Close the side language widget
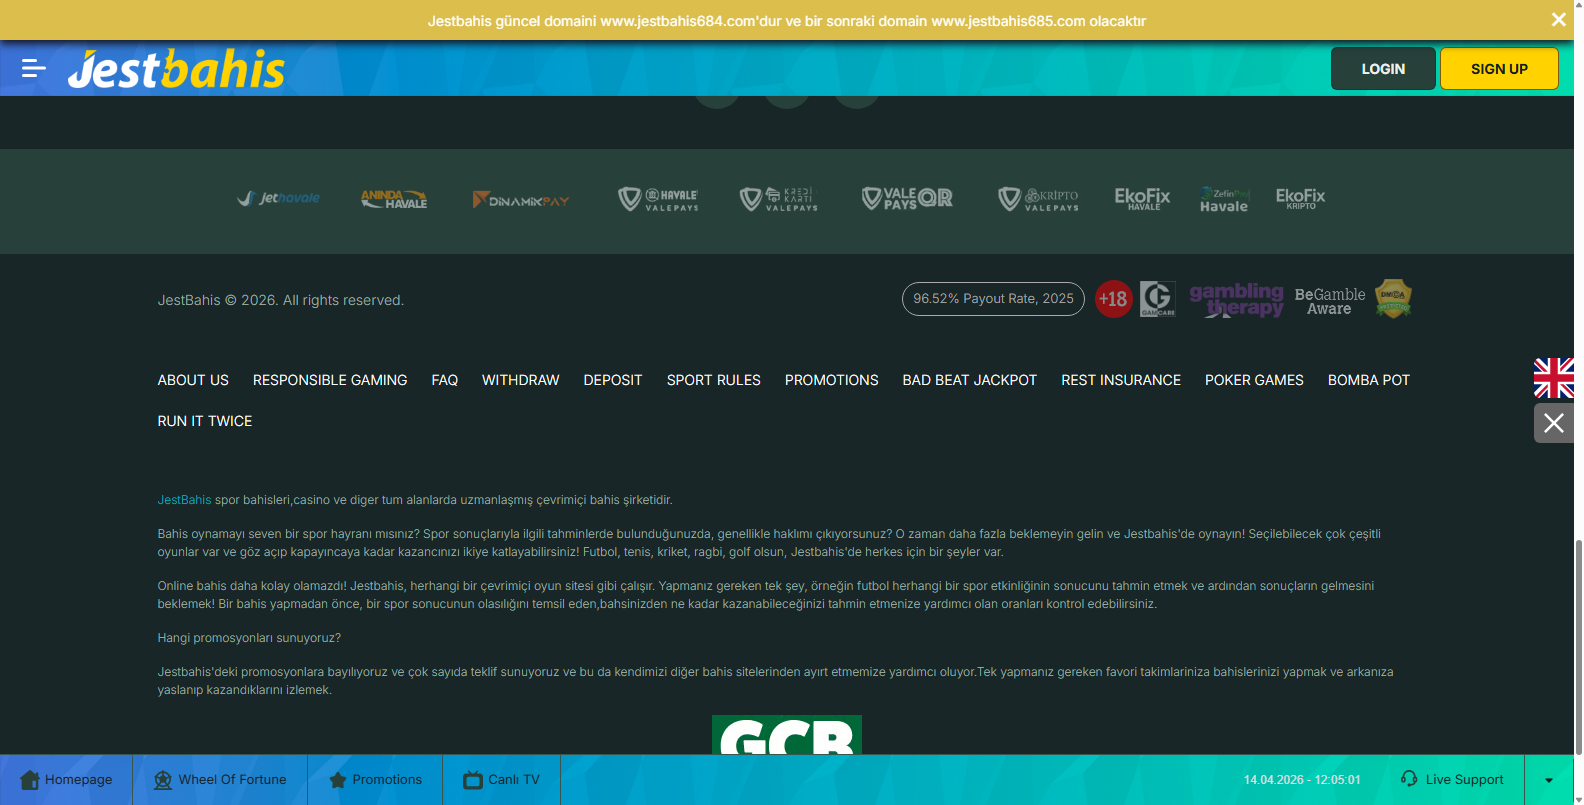The height and width of the screenshot is (805, 1584). click(1554, 423)
